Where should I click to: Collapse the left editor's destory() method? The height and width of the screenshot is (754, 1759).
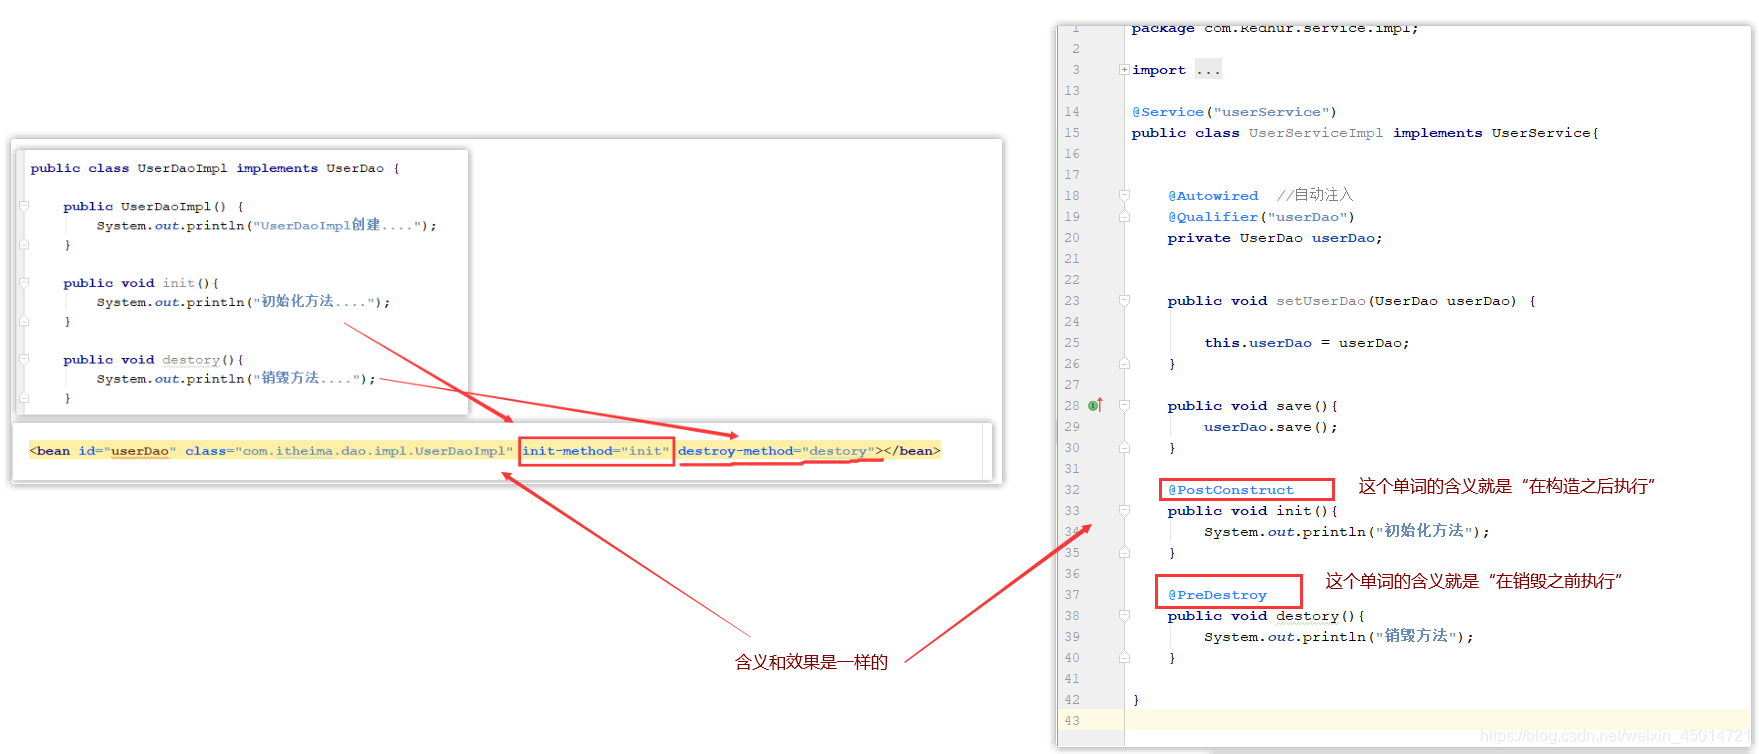click(24, 360)
